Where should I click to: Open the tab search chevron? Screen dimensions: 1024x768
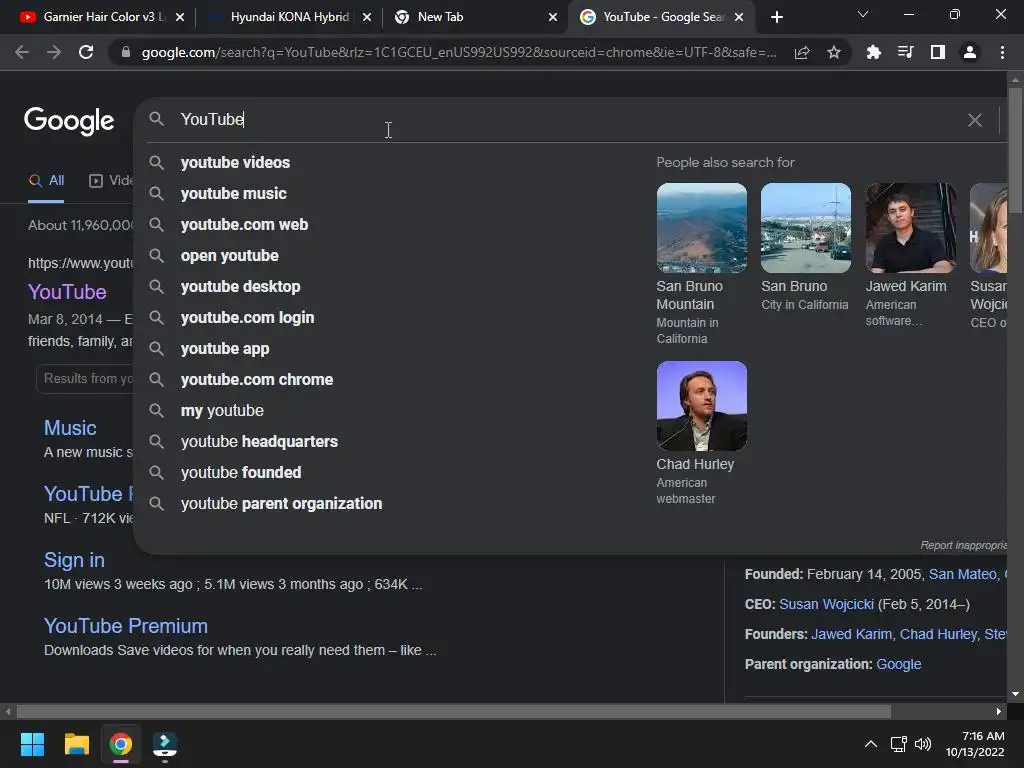pos(863,14)
